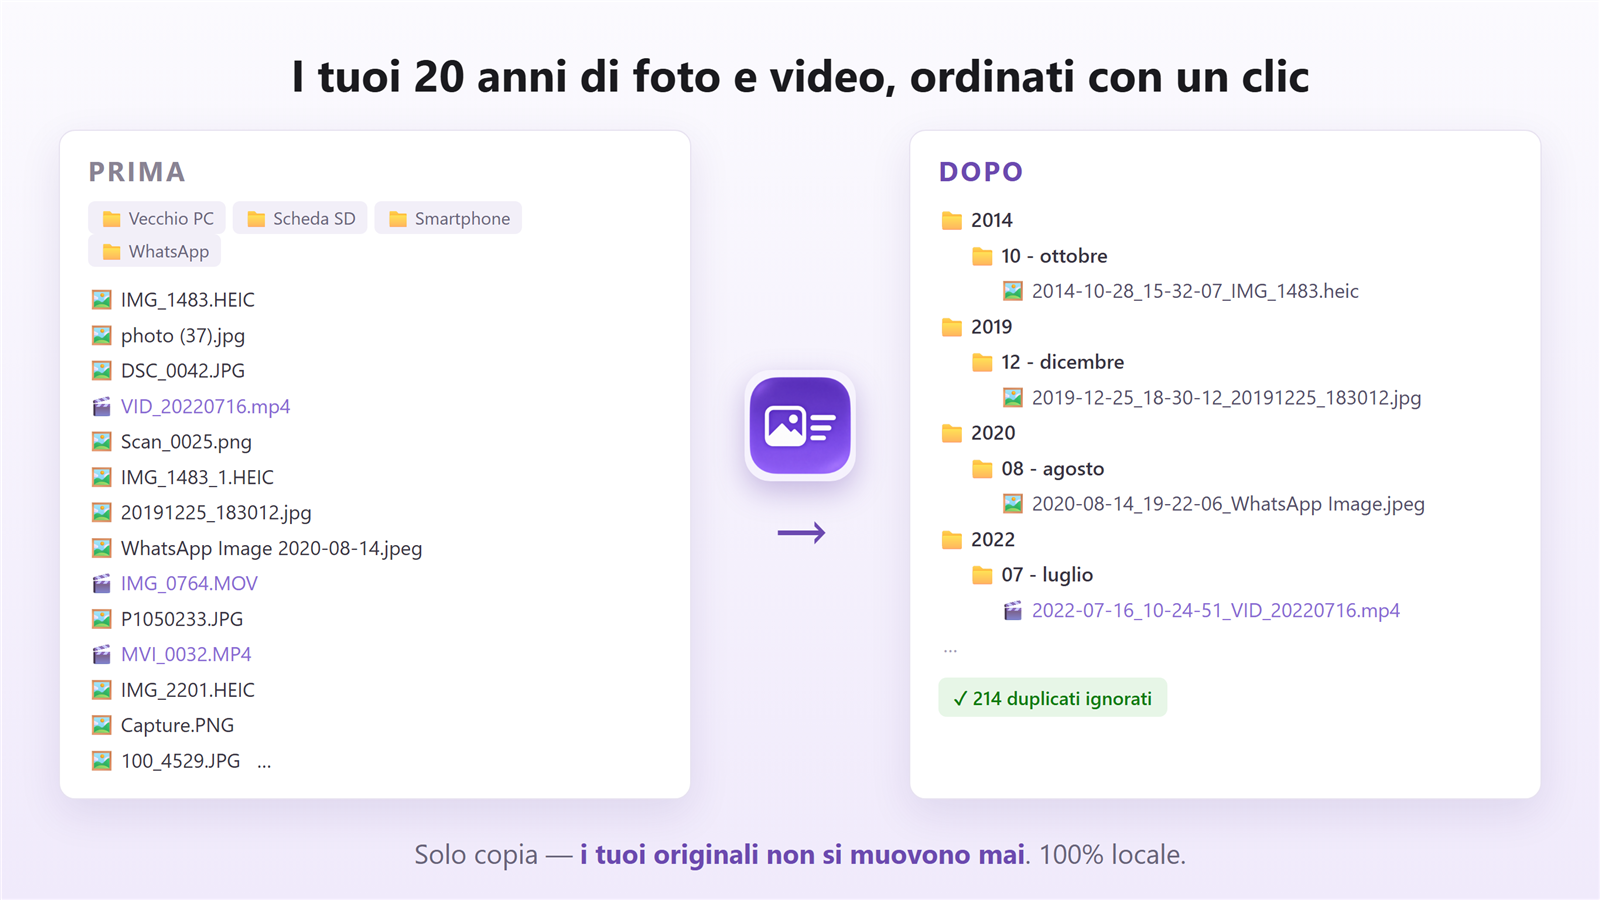The width and height of the screenshot is (1600, 900).
Task: Select file 2022-07-16_10-24-51_VID_20220716.mp4
Action: tap(1216, 611)
